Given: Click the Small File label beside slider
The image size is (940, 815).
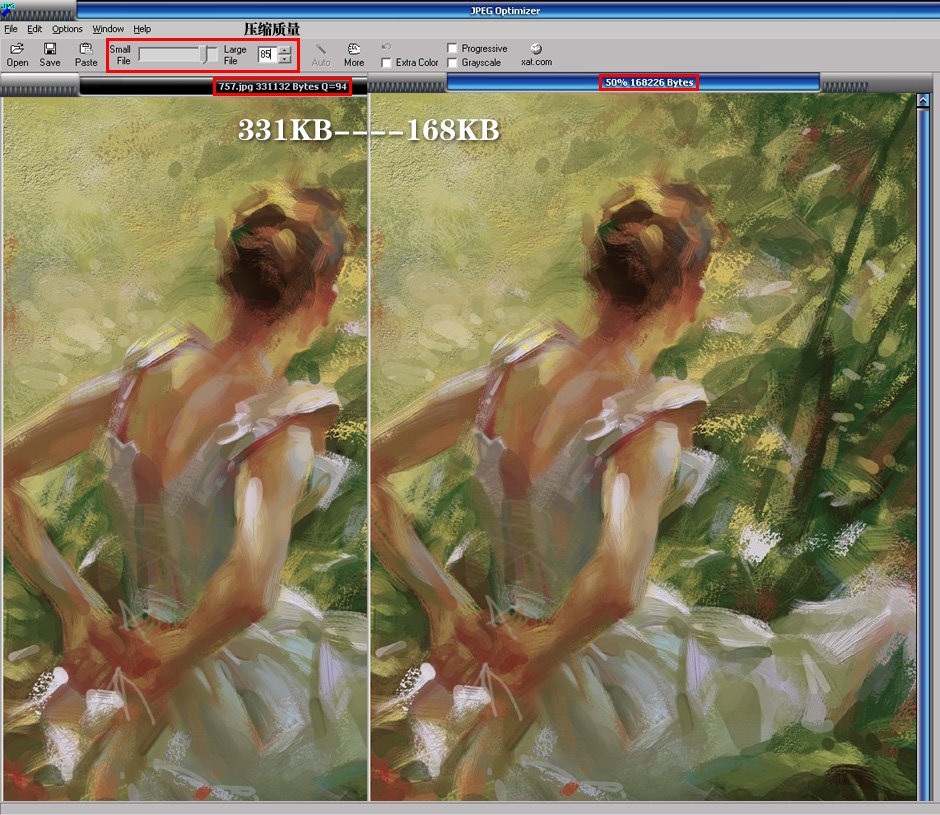Looking at the screenshot, I should [120, 55].
